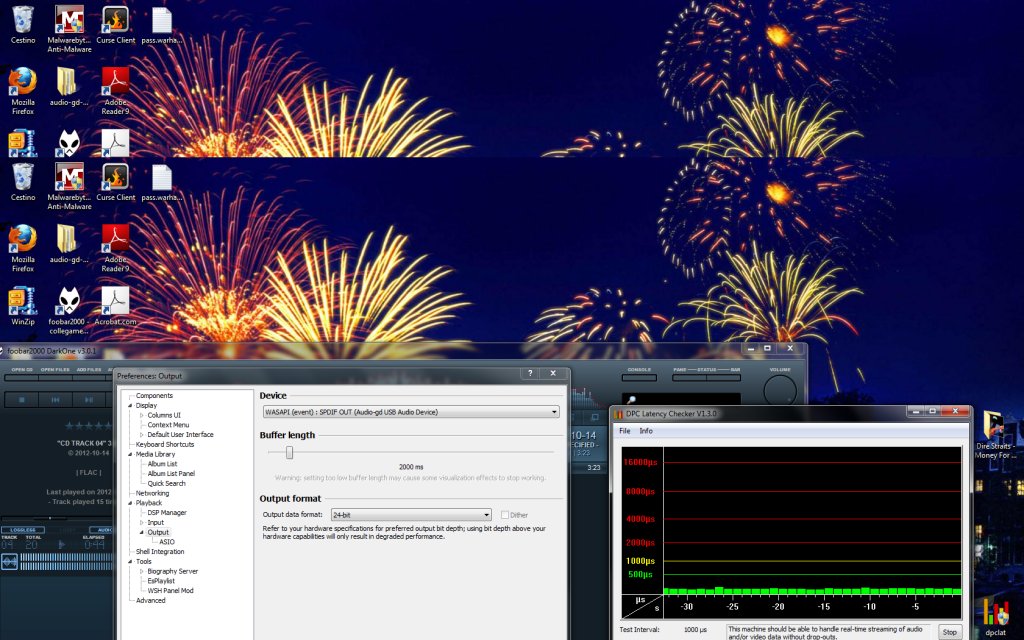Open the Device output dropdown

411,412
